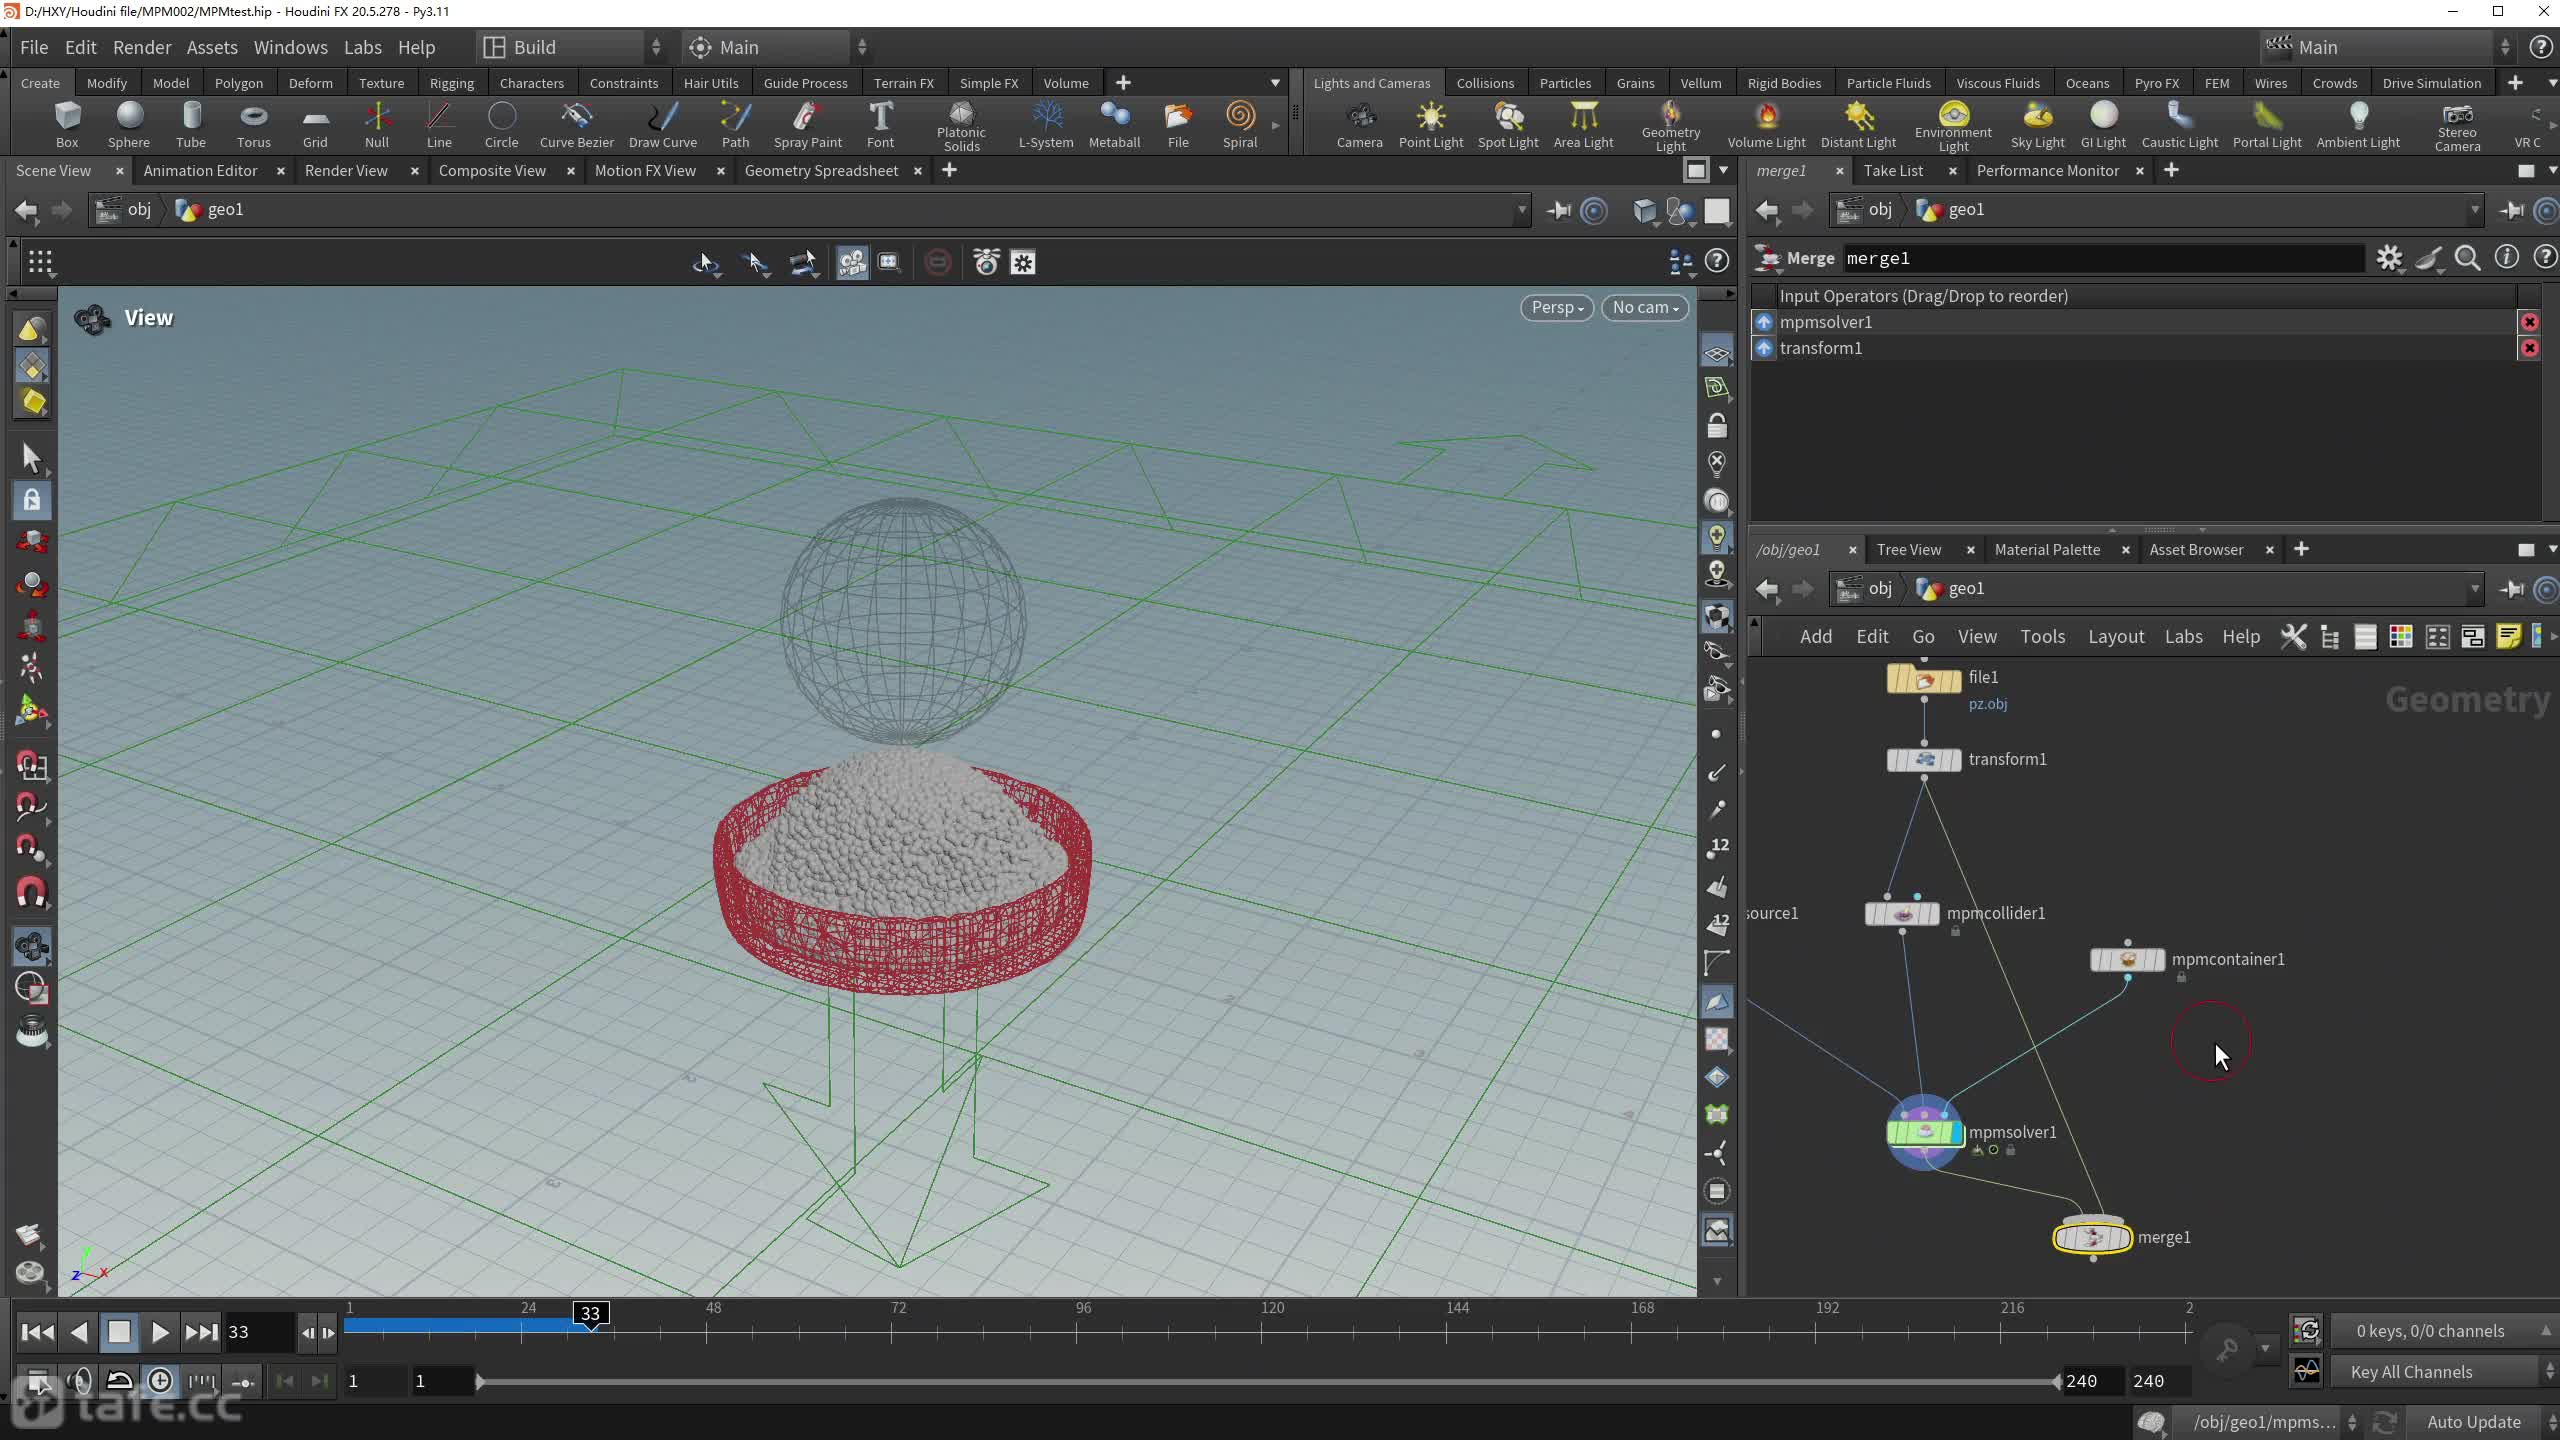Toggle the transform1 node display flag
The image size is (2560, 1440).
[1955, 758]
